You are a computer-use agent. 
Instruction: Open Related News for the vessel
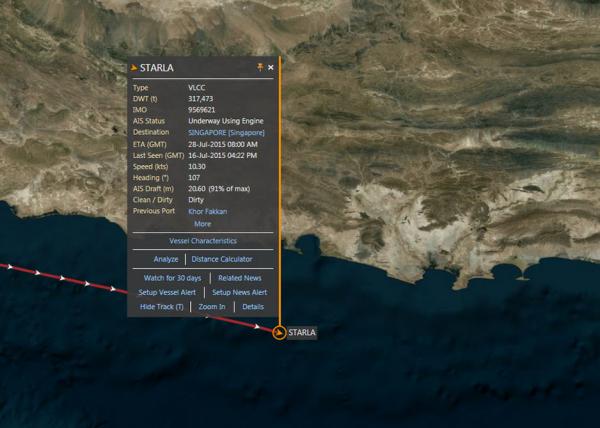(240, 277)
